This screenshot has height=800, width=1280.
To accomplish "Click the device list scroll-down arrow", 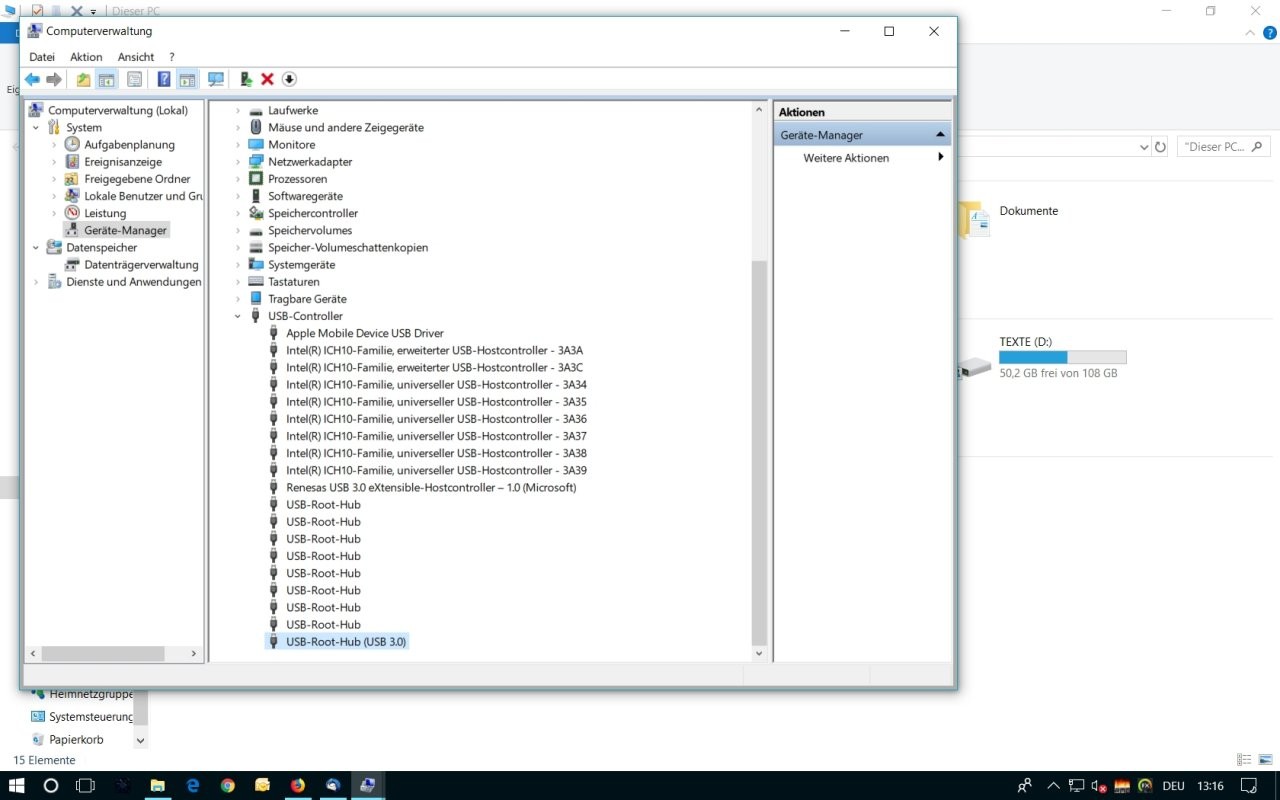I will (x=759, y=653).
